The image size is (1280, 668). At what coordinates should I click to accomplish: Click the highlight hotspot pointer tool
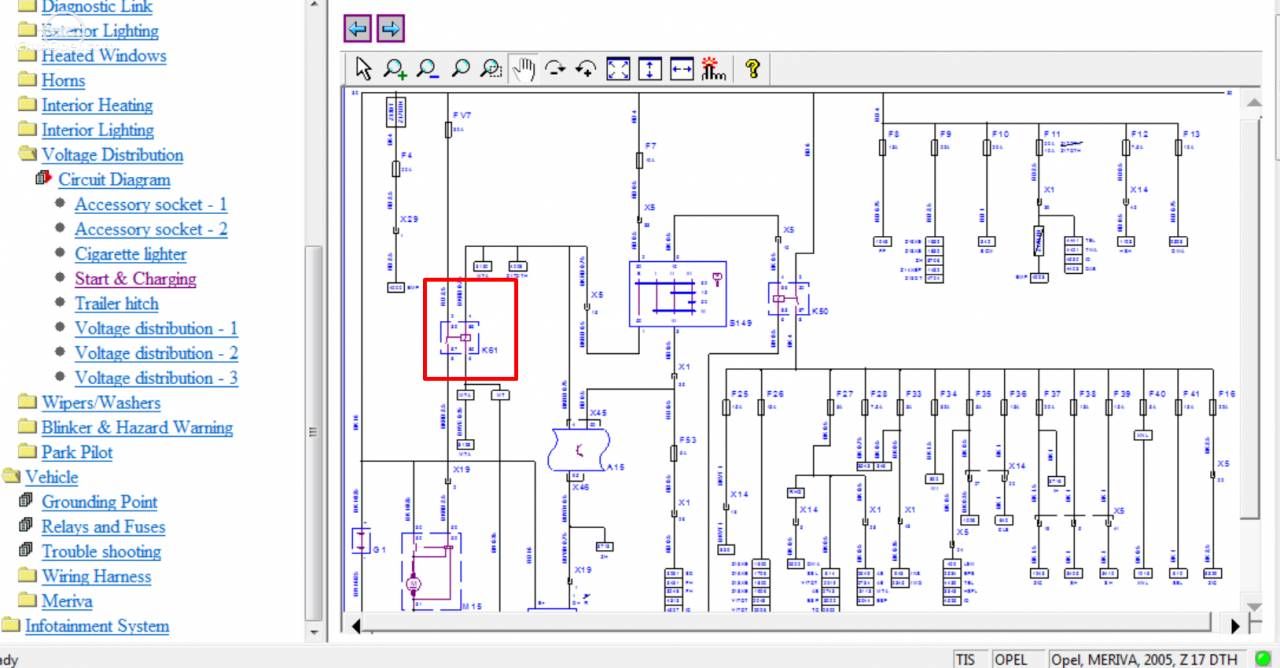712,68
